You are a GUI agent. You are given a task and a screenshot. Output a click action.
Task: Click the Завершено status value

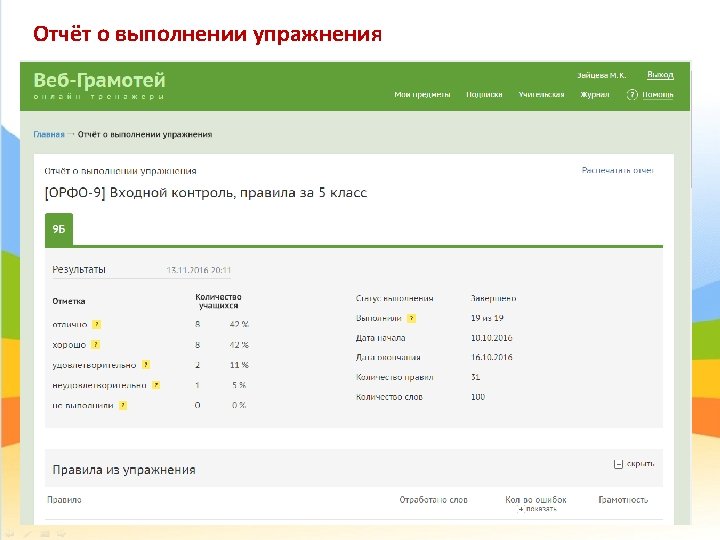[x=493, y=298]
